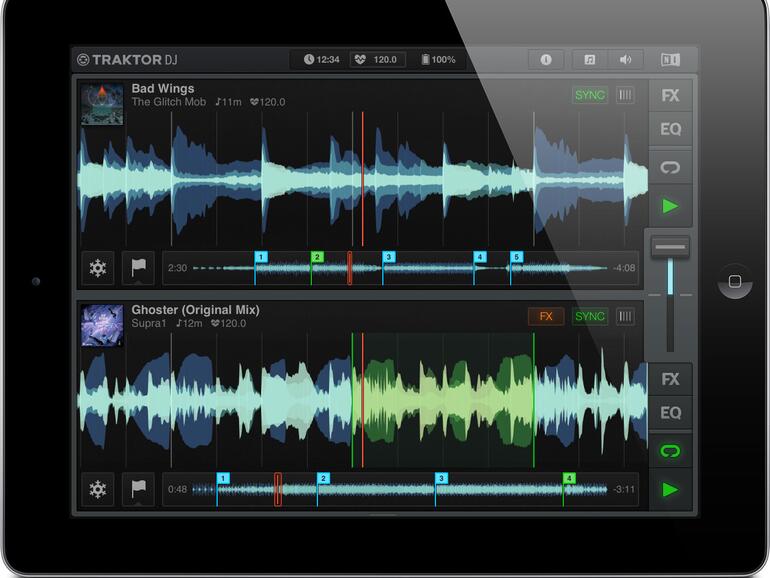The width and height of the screenshot is (770, 578).
Task: Tap elapsed time 0:48 on bottom deck
Action: point(177,490)
